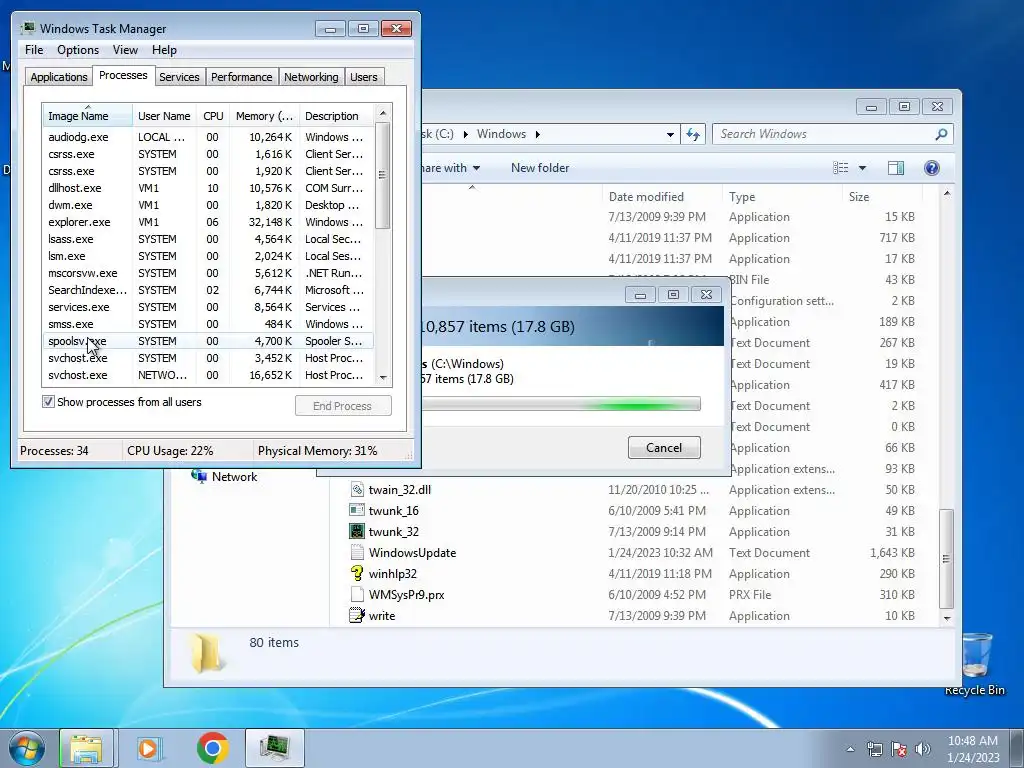Viewport: 1024px width, 768px height.
Task: Sort processes by CPU column
Action: pyautogui.click(x=213, y=116)
